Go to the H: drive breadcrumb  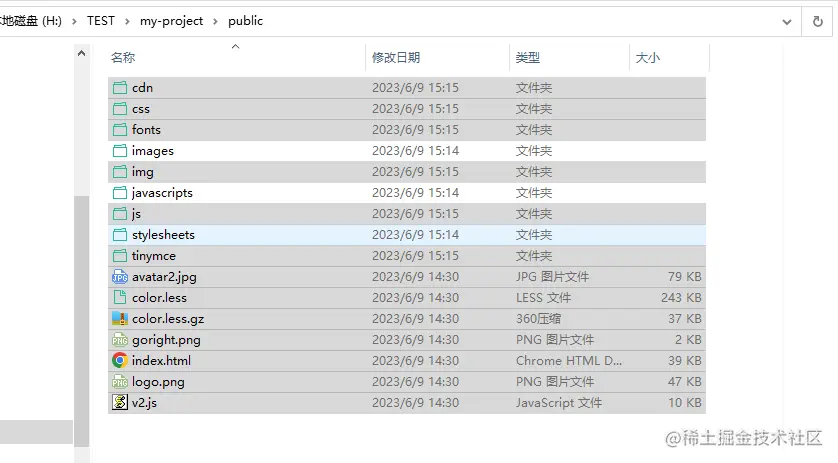(x=30, y=21)
